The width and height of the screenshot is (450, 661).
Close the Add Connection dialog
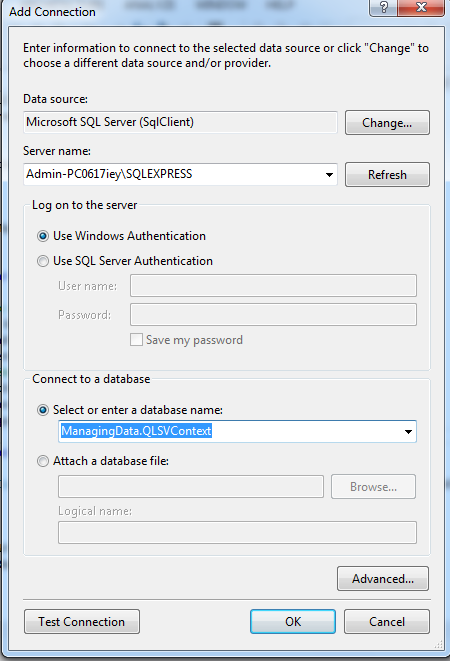coord(421,8)
